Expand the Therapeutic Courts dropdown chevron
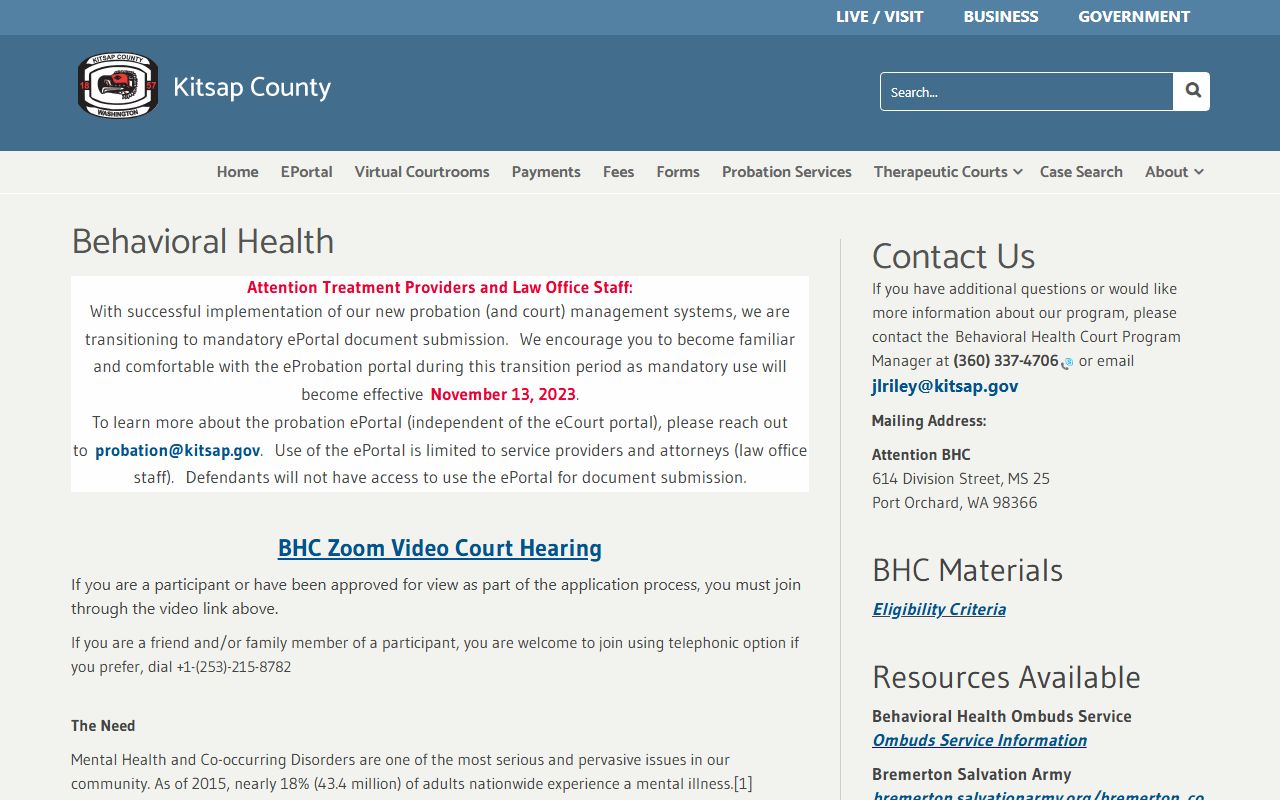Image resolution: width=1280 pixels, height=800 pixels. (1018, 172)
